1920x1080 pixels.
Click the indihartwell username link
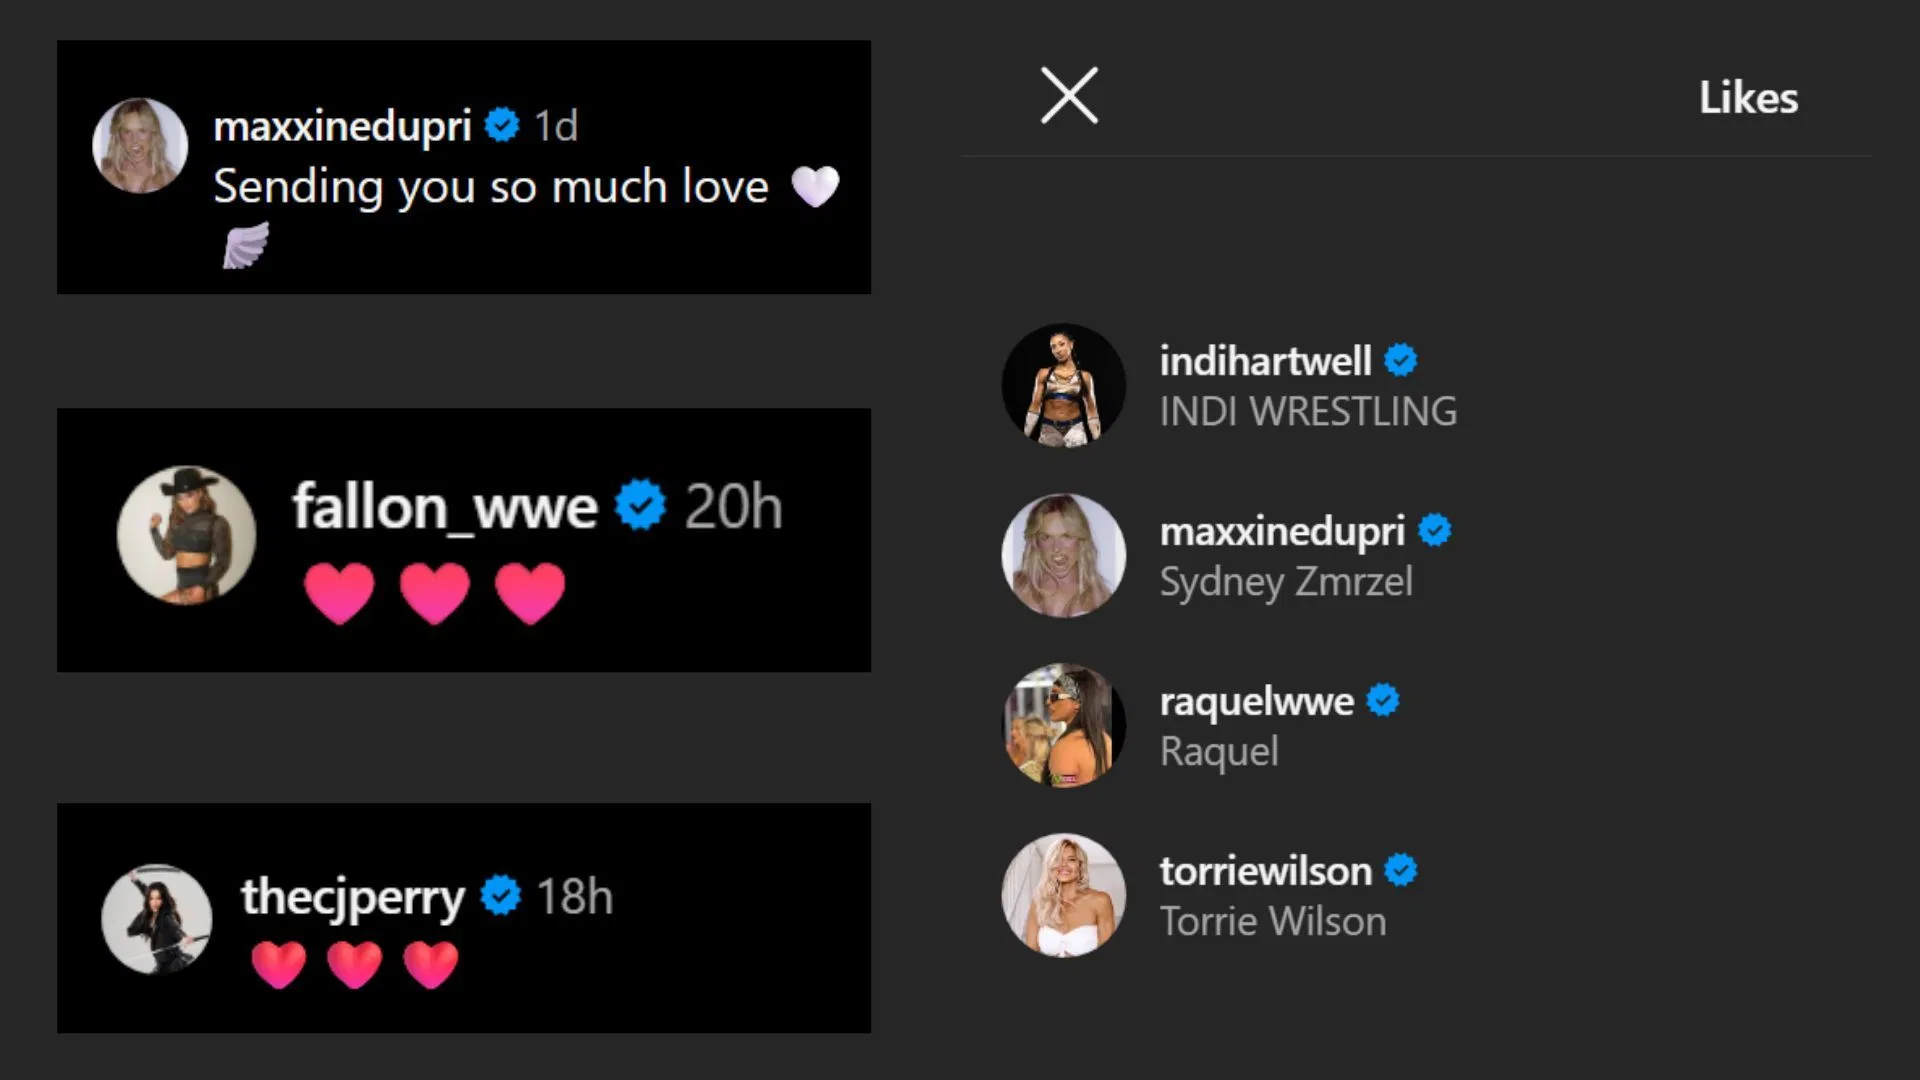point(1265,361)
